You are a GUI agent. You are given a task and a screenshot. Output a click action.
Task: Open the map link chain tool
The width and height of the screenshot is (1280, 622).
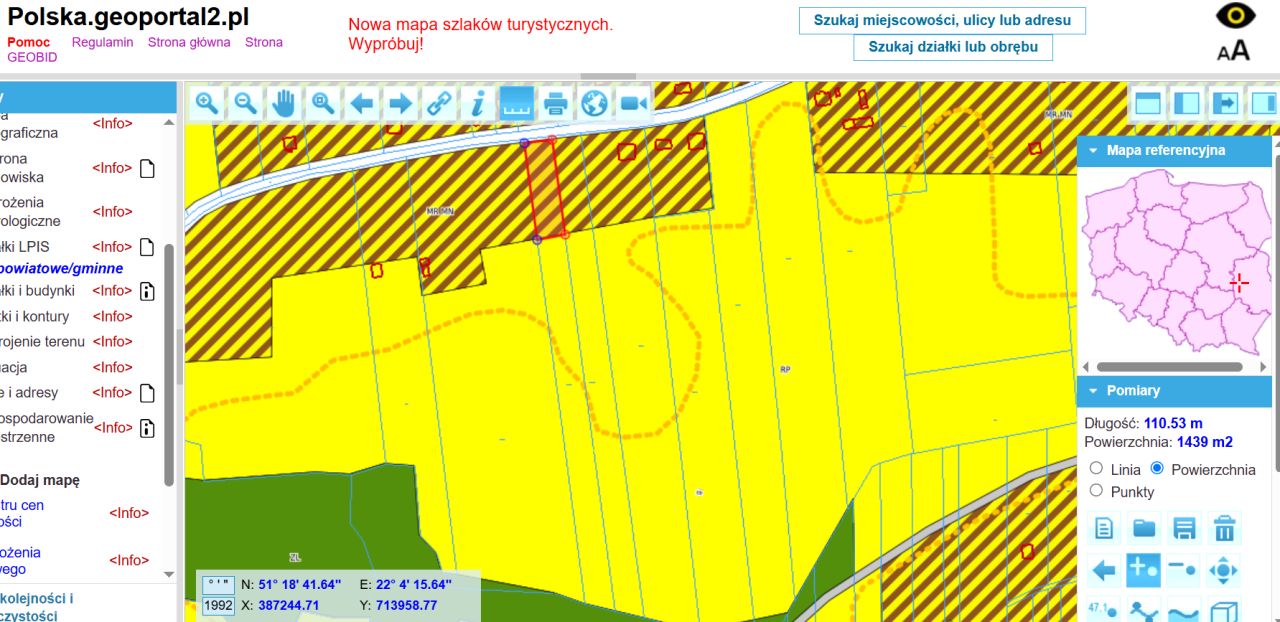439,103
